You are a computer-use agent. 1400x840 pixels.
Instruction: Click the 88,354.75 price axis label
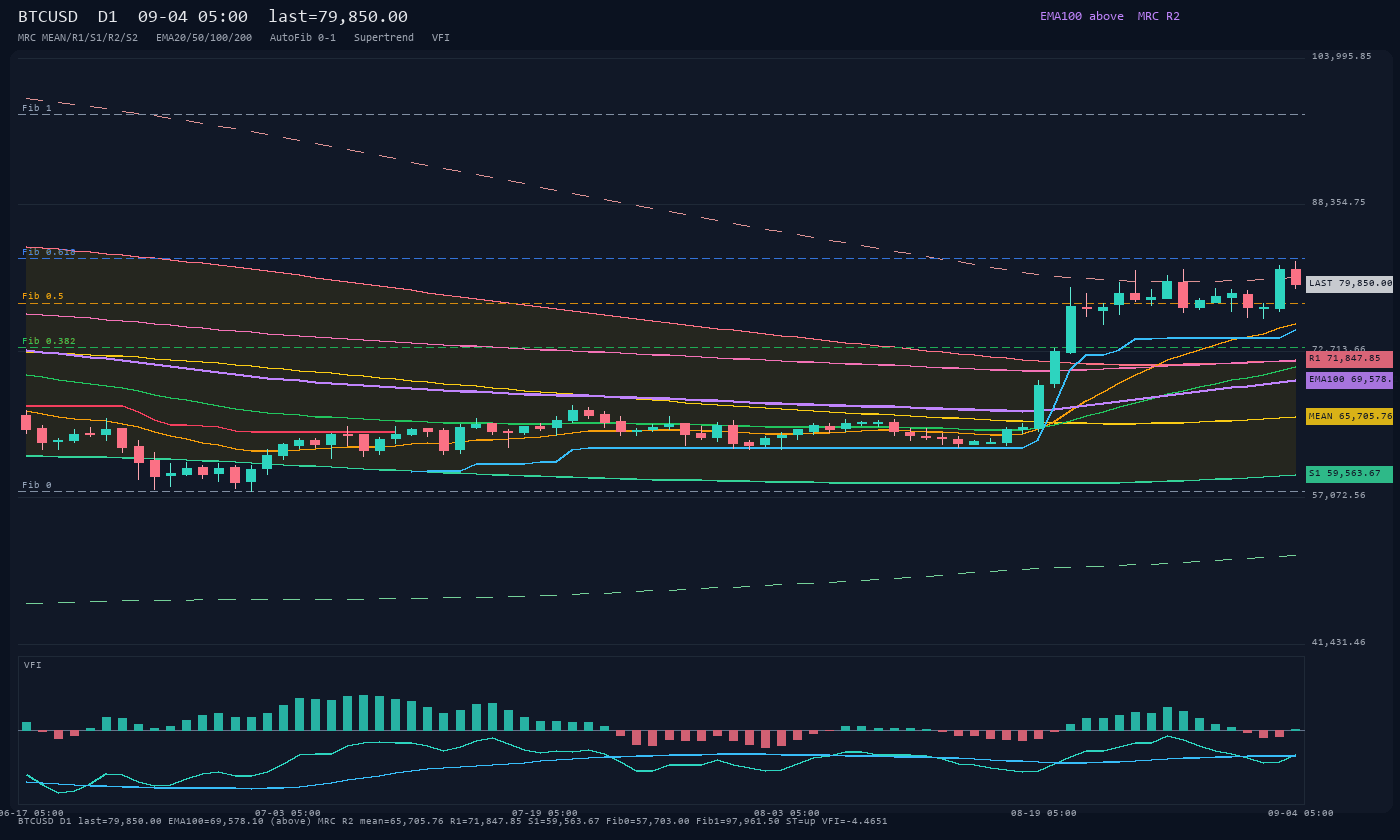click(x=1338, y=202)
